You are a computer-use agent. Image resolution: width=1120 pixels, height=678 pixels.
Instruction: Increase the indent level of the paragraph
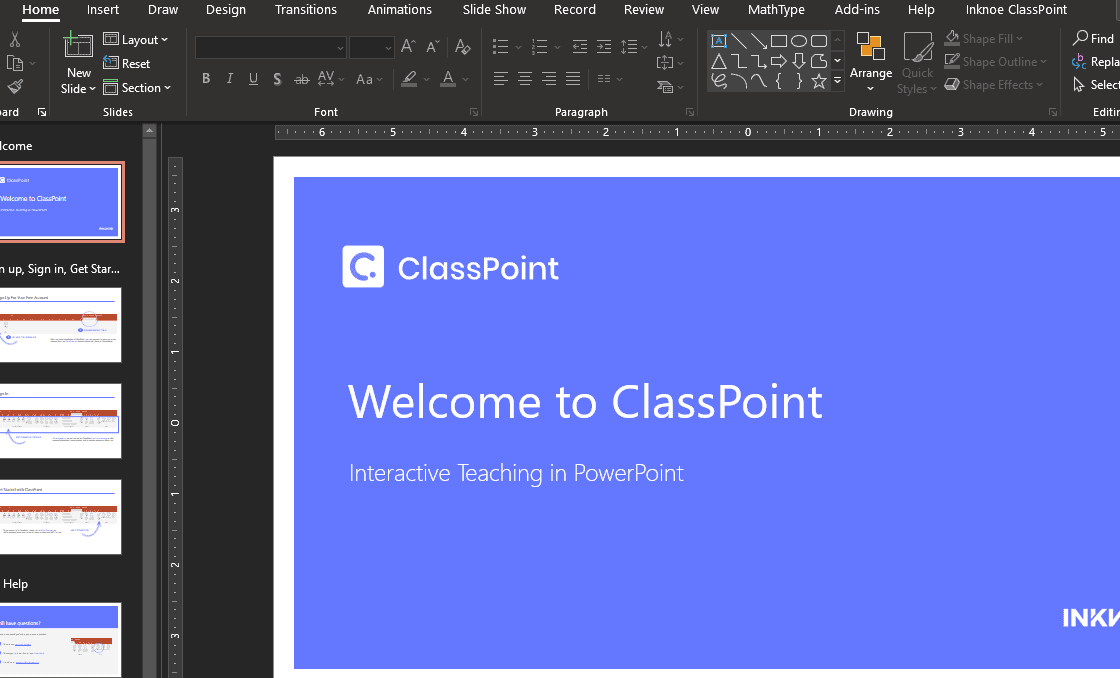point(603,44)
